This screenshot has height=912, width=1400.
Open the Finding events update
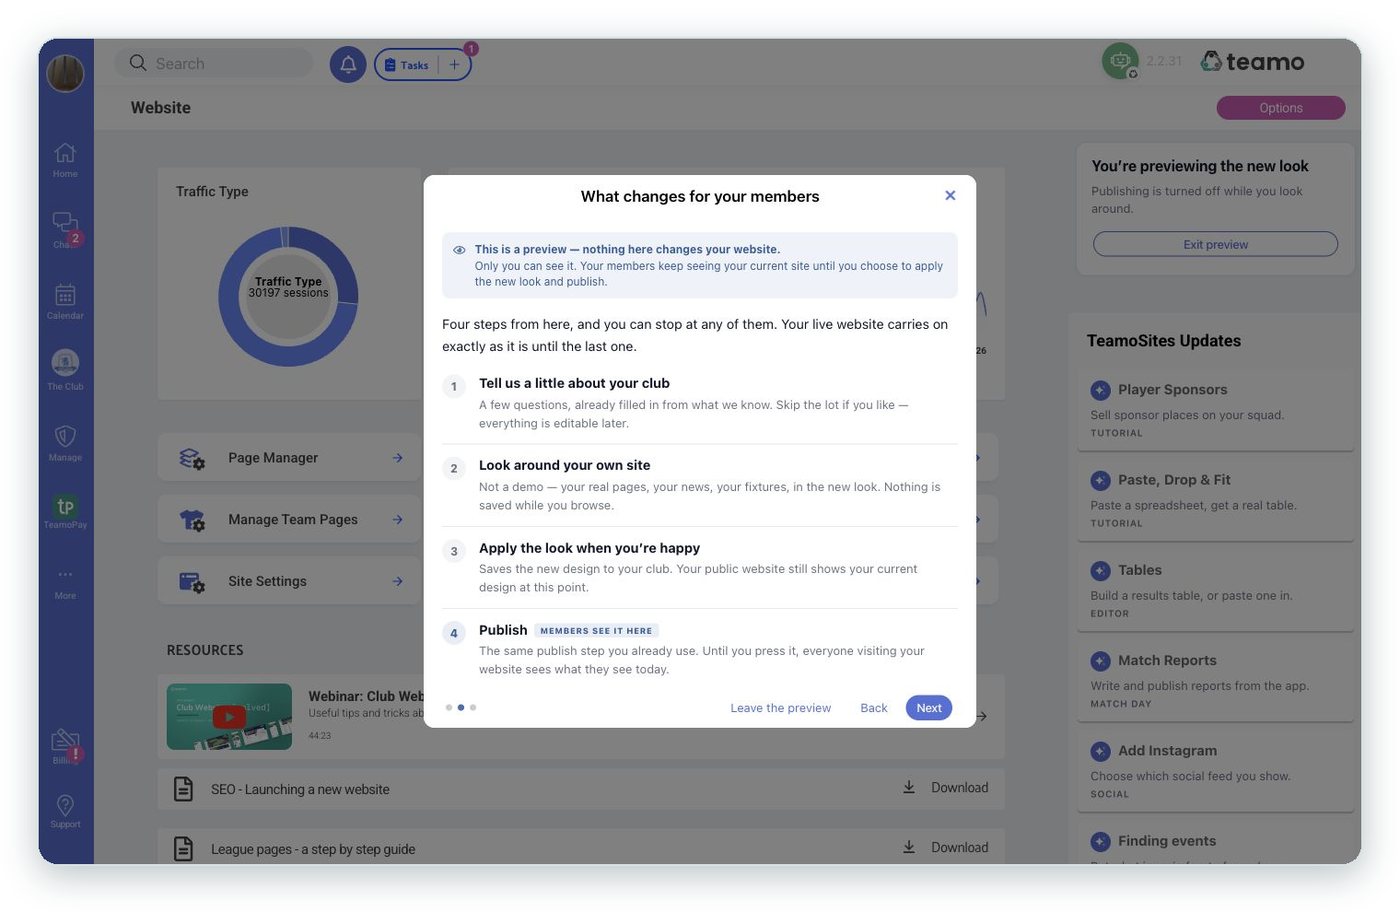pos(1215,843)
